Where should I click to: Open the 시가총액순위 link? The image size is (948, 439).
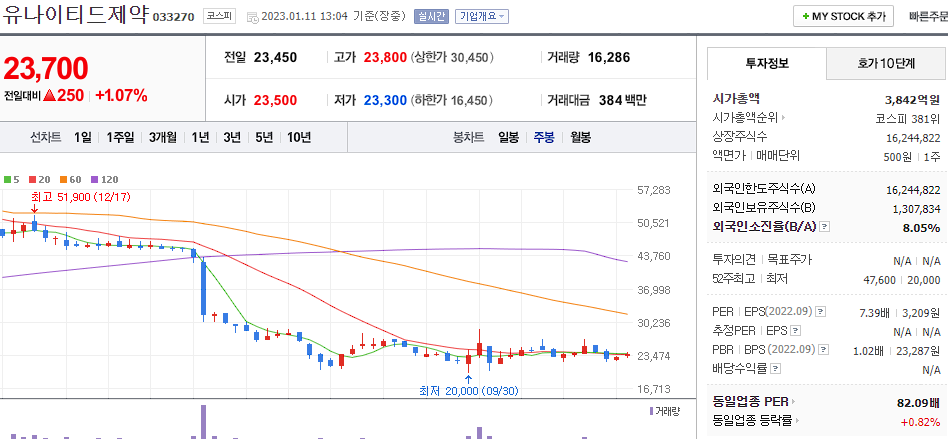(748, 118)
